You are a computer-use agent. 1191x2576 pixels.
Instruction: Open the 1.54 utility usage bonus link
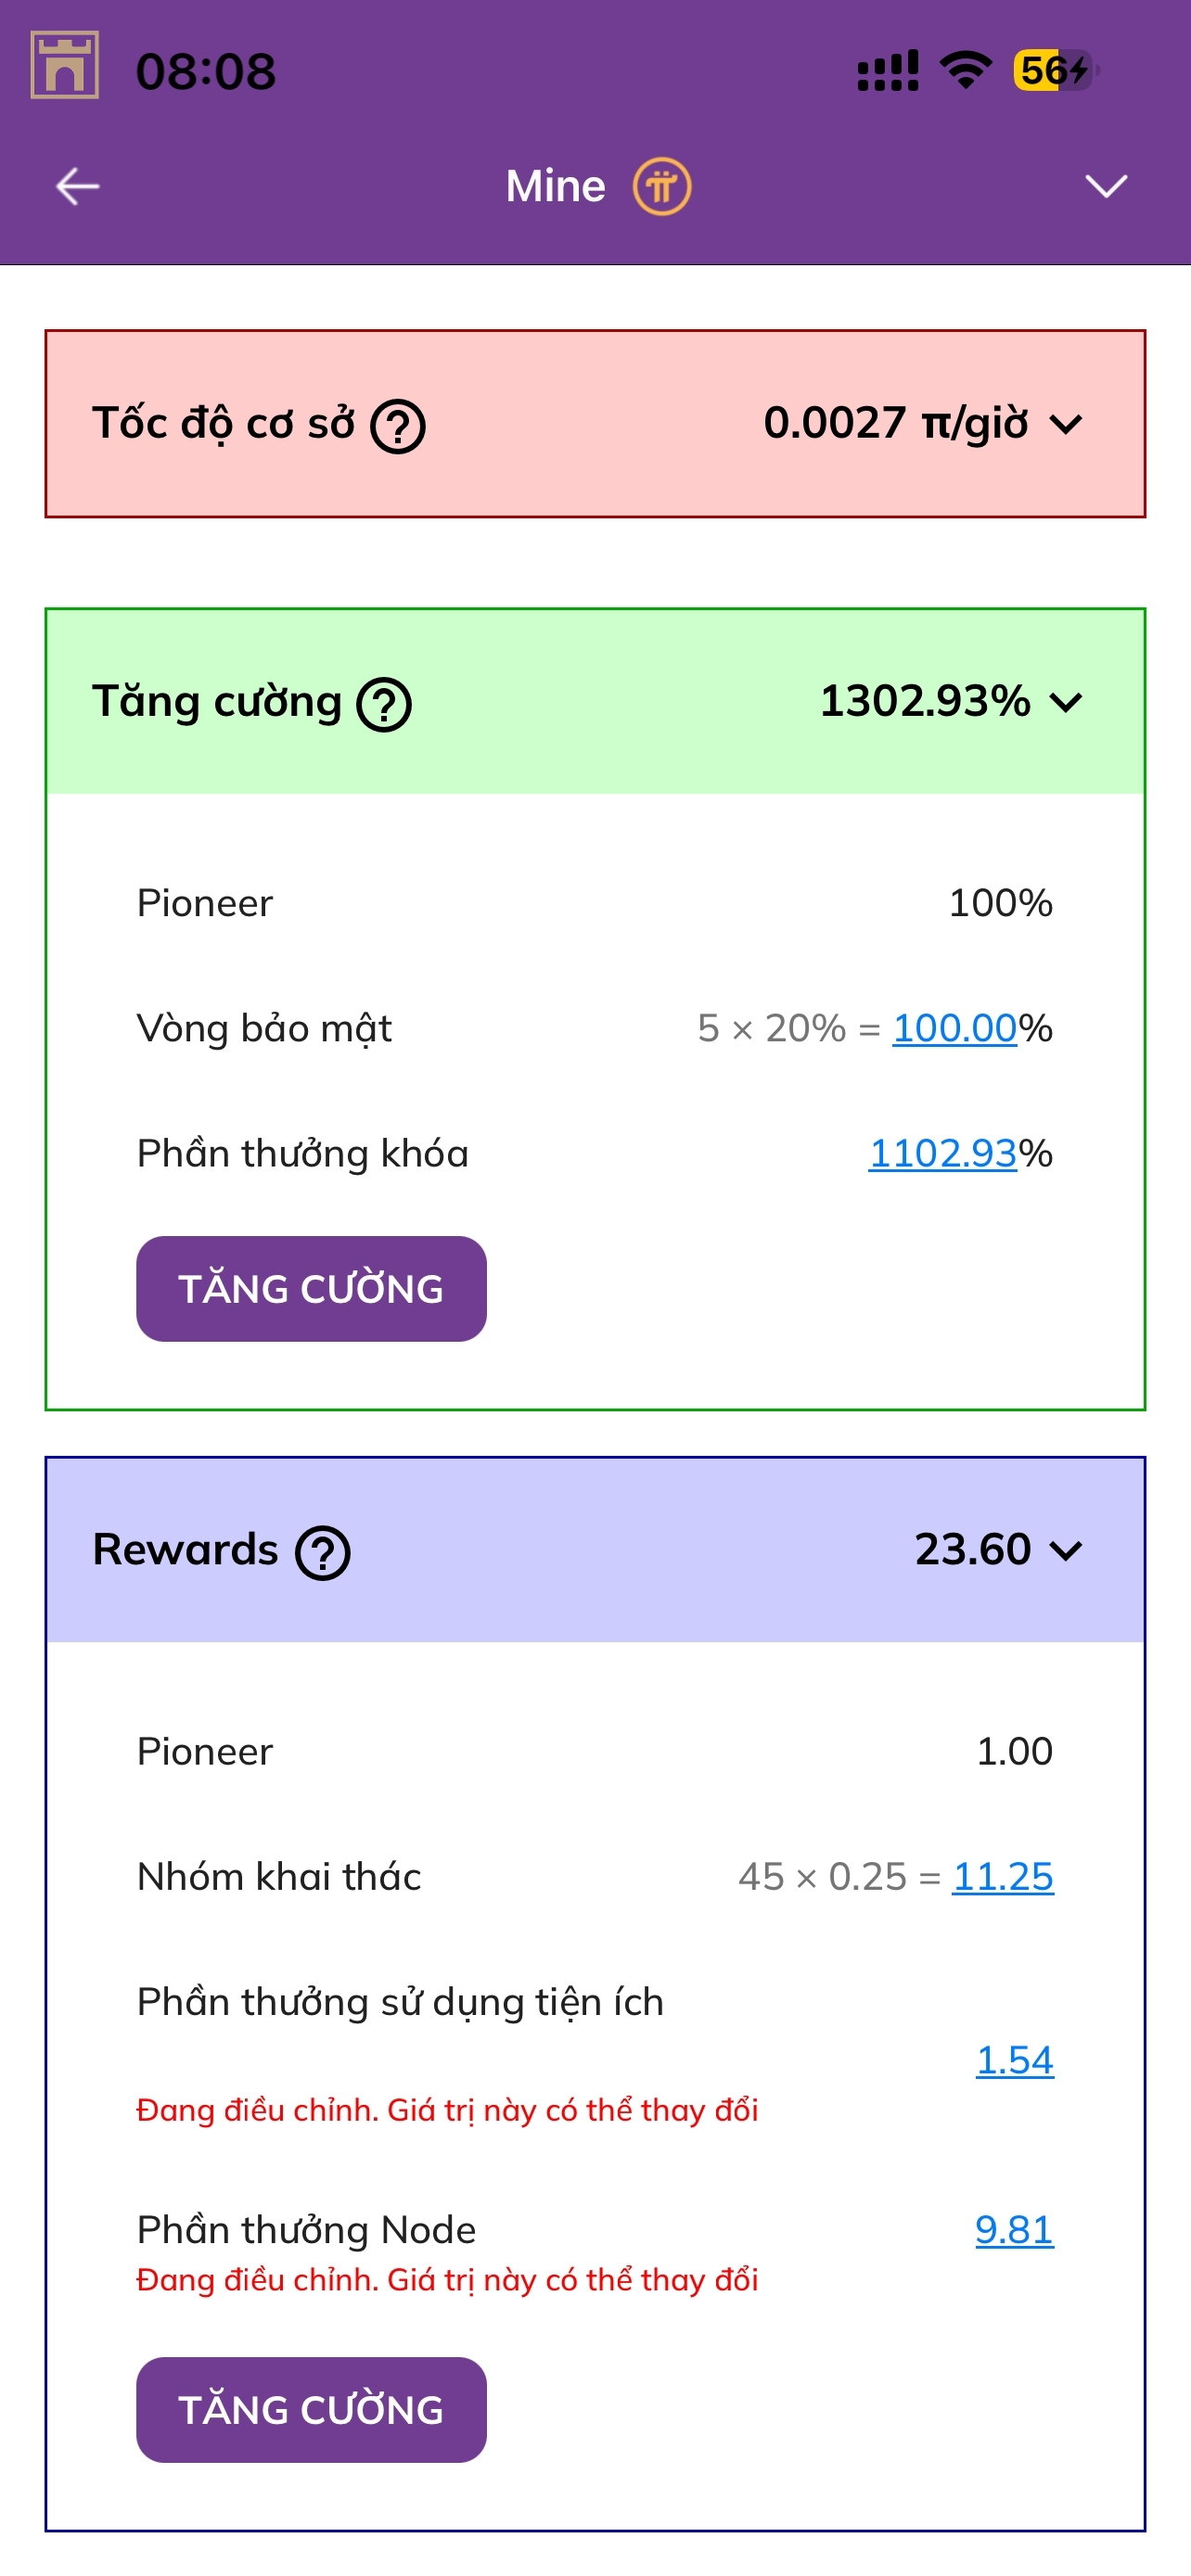pos(1014,2061)
